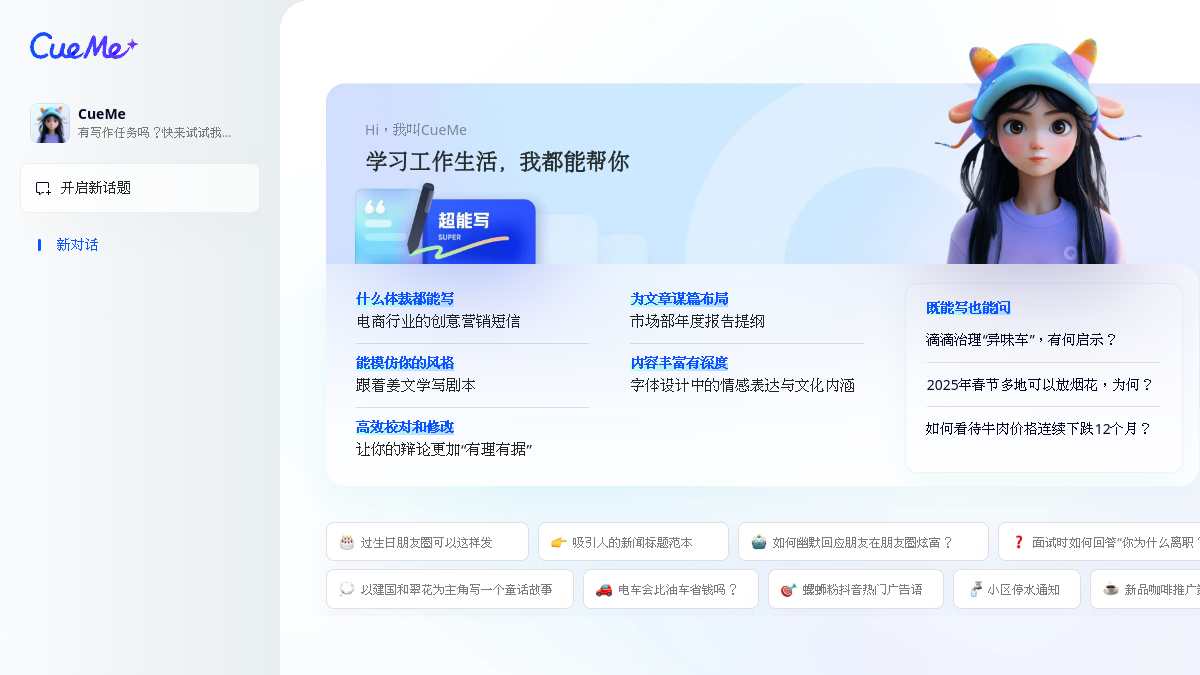Viewport: 1200px width, 675px height.
Task: Click the 高效校对和修改 heading
Action: pyautogui.click(x=405, y=427)
